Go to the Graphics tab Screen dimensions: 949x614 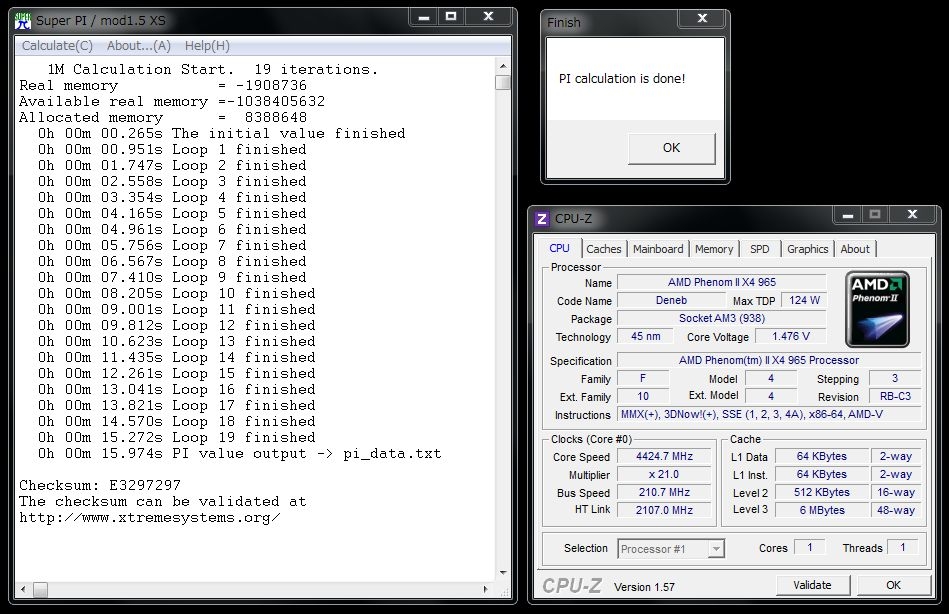(x=807, y=249)
